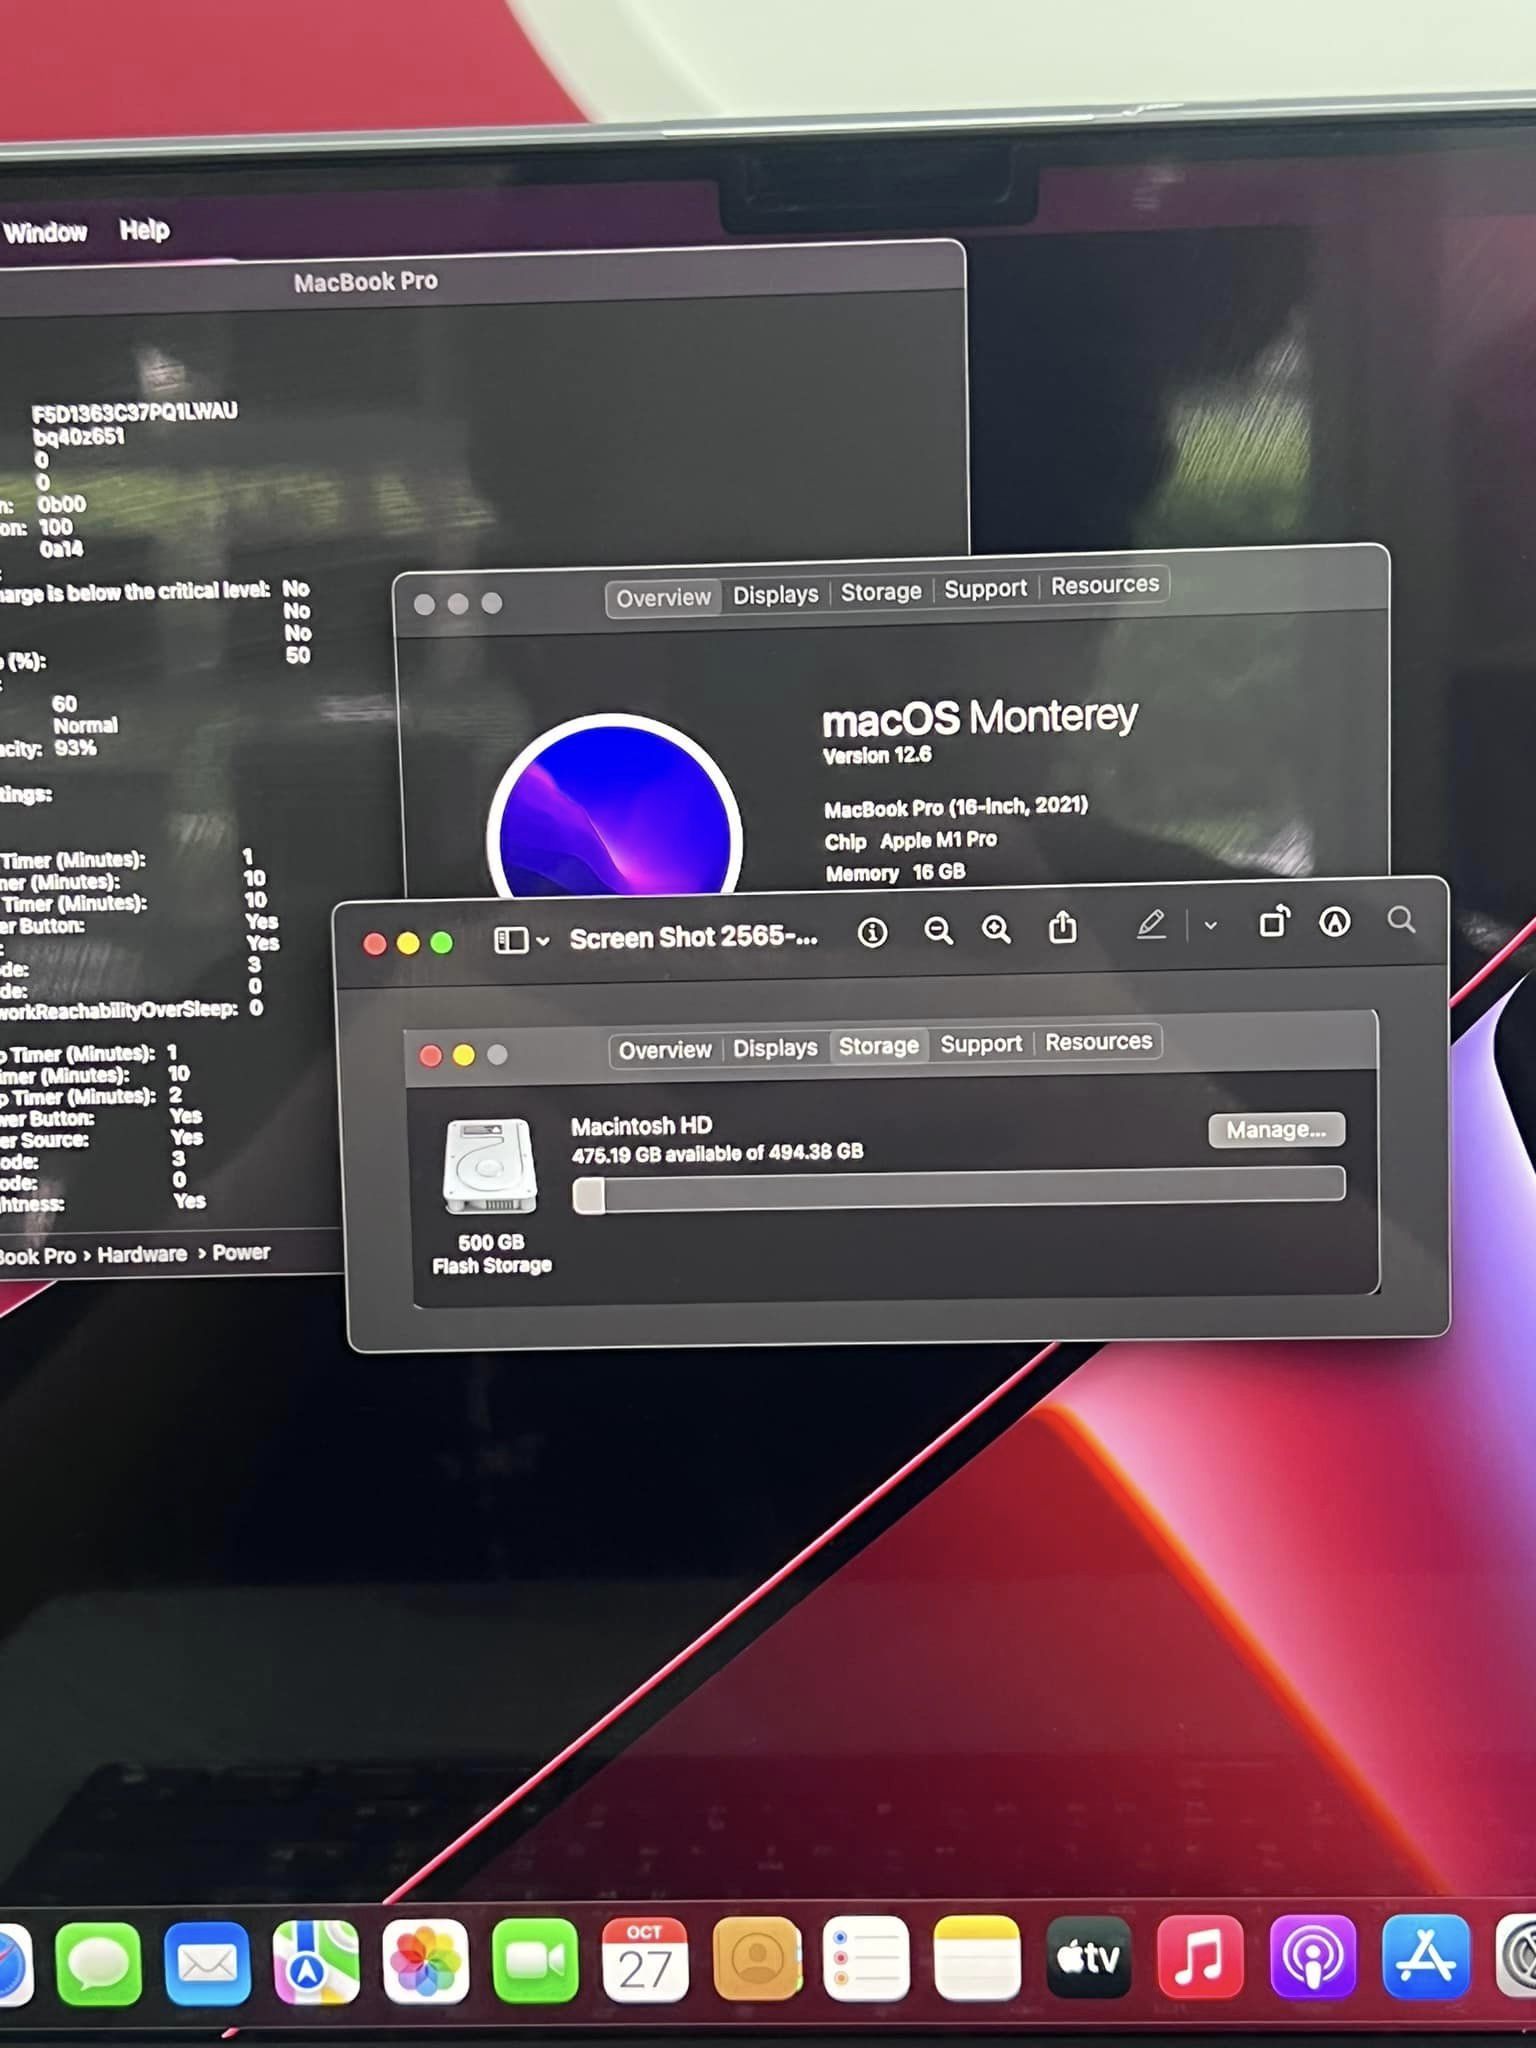The width and height of the screenshot is (1536, 2048).
Task: Toggle the Preview sidebar view button
Action: (x=511, y=940)
